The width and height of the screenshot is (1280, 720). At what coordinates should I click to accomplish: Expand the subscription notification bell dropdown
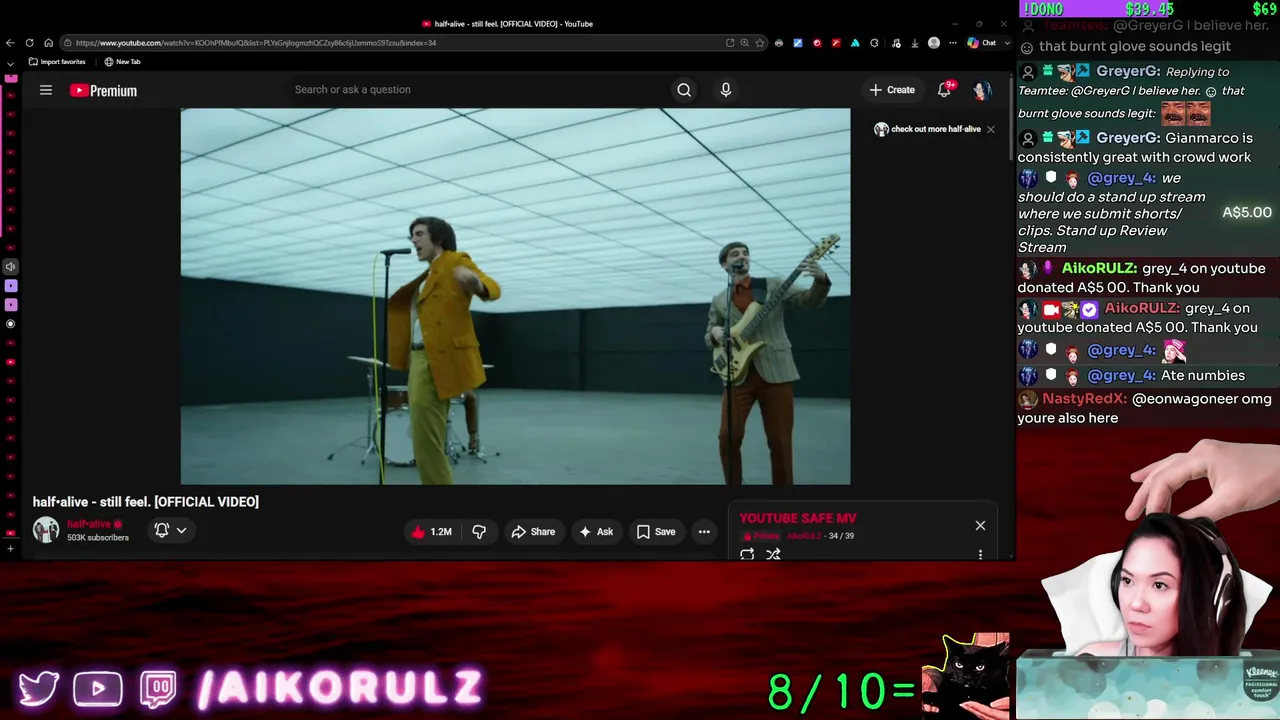coord(170,530)
